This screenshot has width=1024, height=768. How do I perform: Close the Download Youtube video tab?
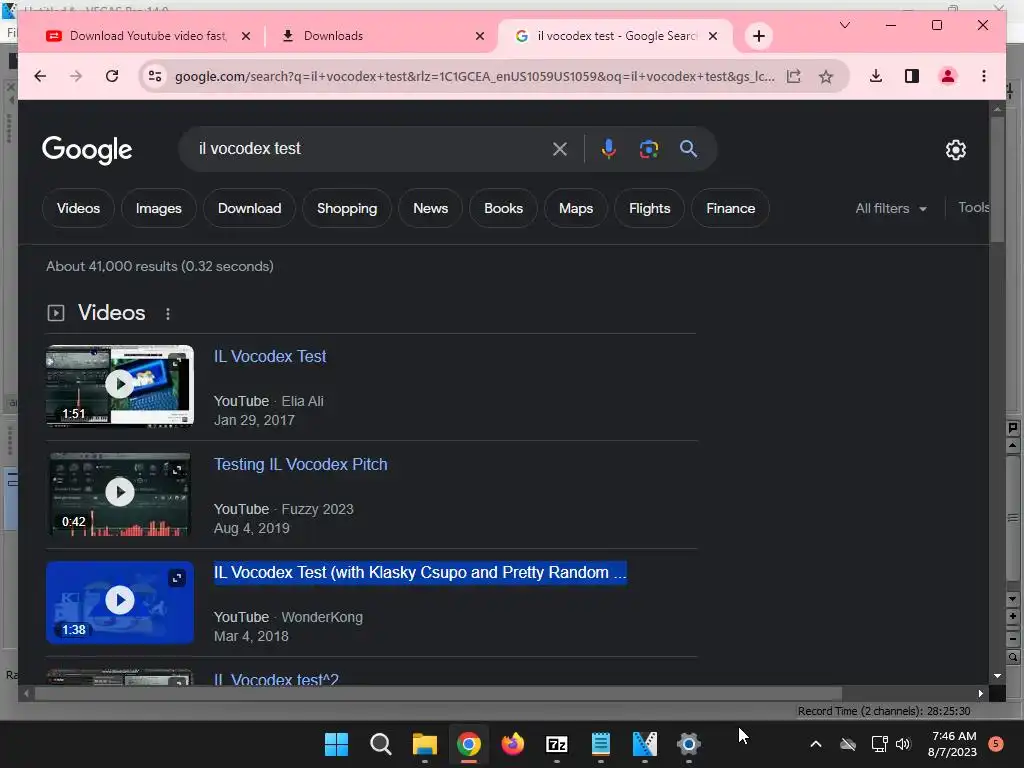click(x=246, y=36)
